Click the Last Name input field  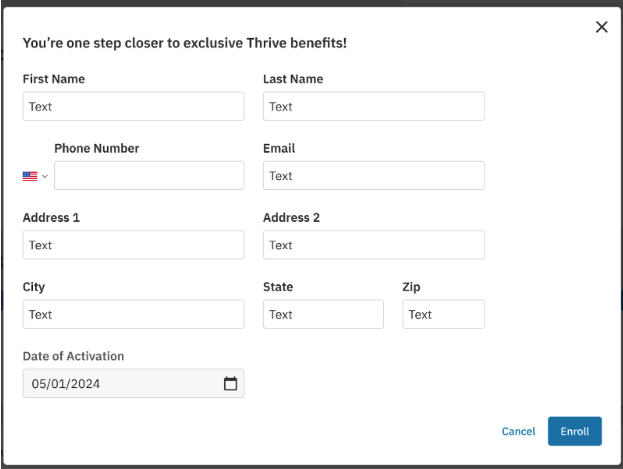(374, 107)
